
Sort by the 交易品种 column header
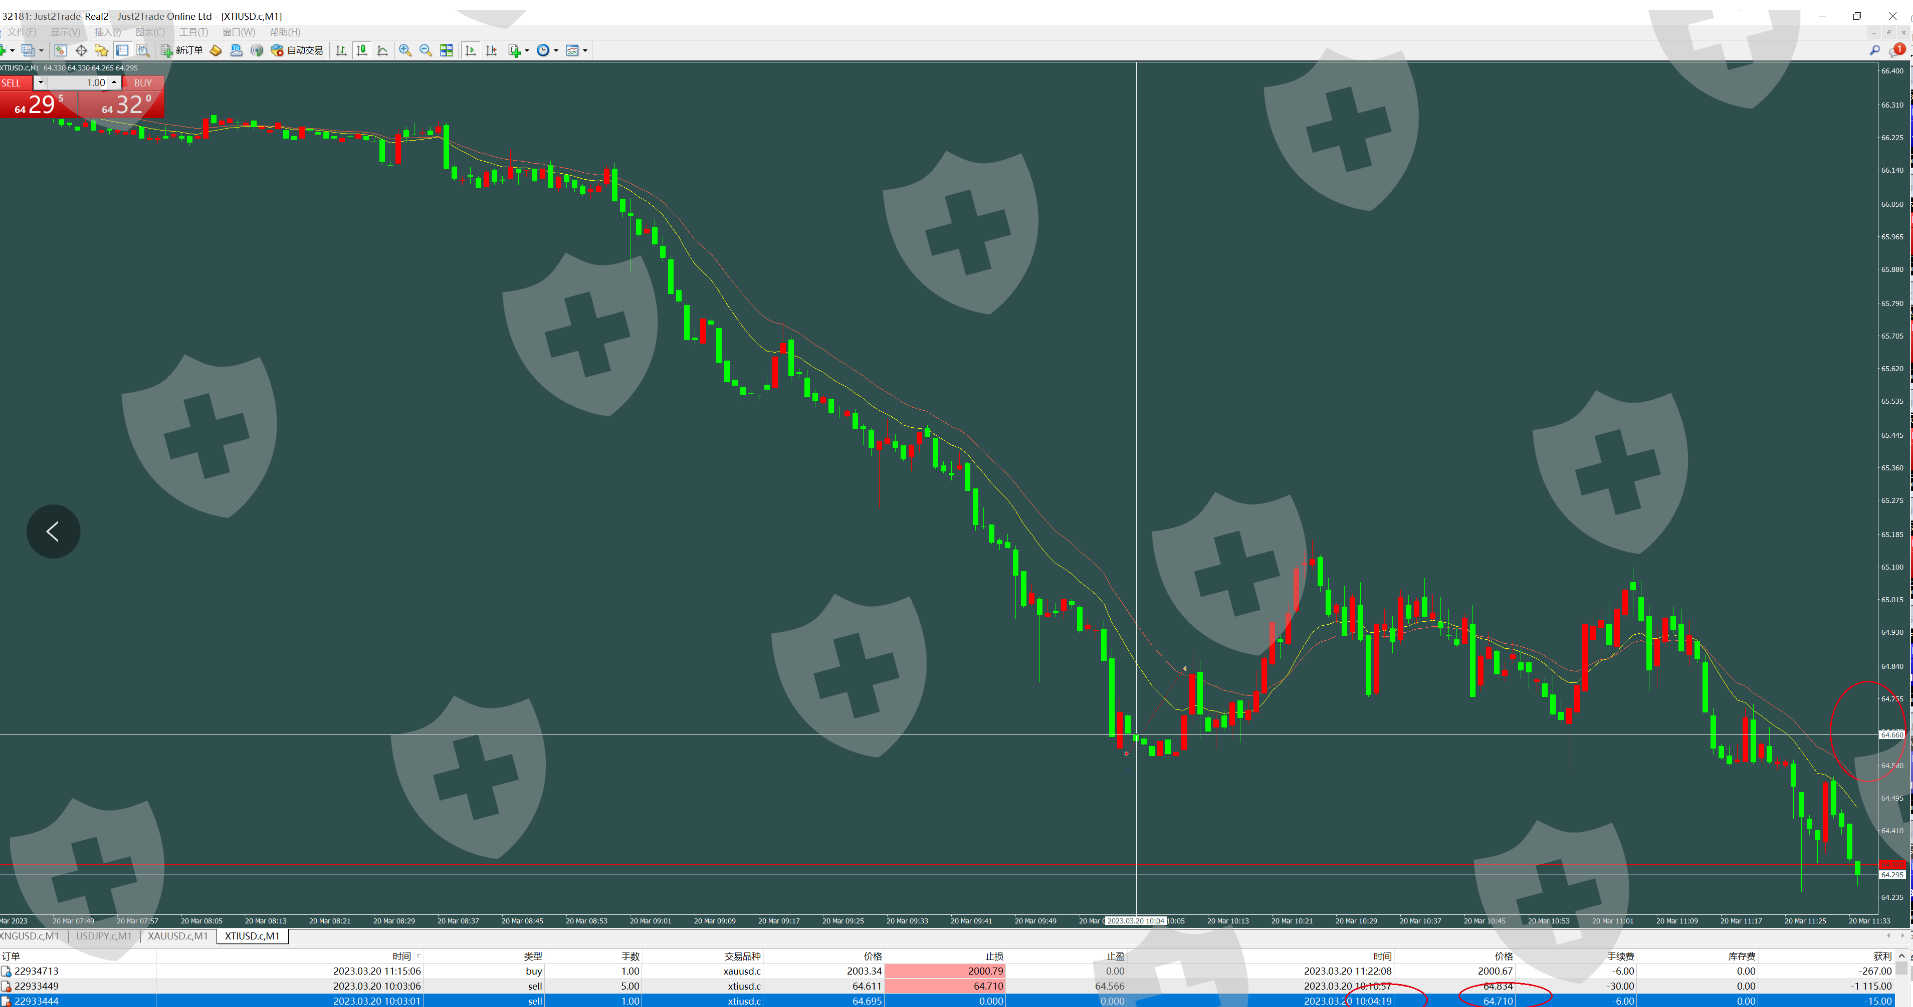[x=742, y=957]
